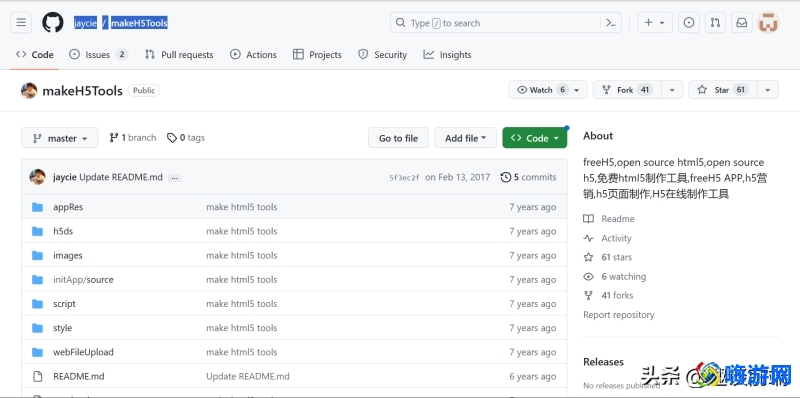Open the command palette icon

tap(611, 22)
